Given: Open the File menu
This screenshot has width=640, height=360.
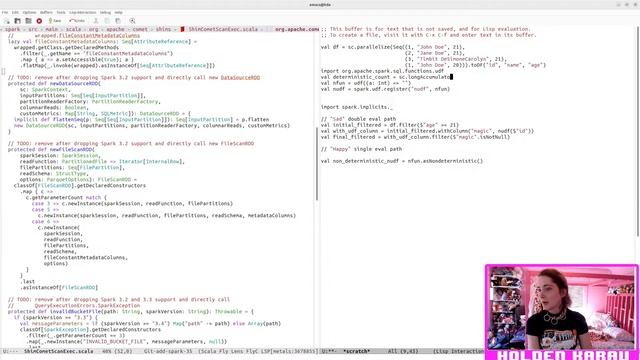Looking at the screenshot, I should (x=5, y=13).
